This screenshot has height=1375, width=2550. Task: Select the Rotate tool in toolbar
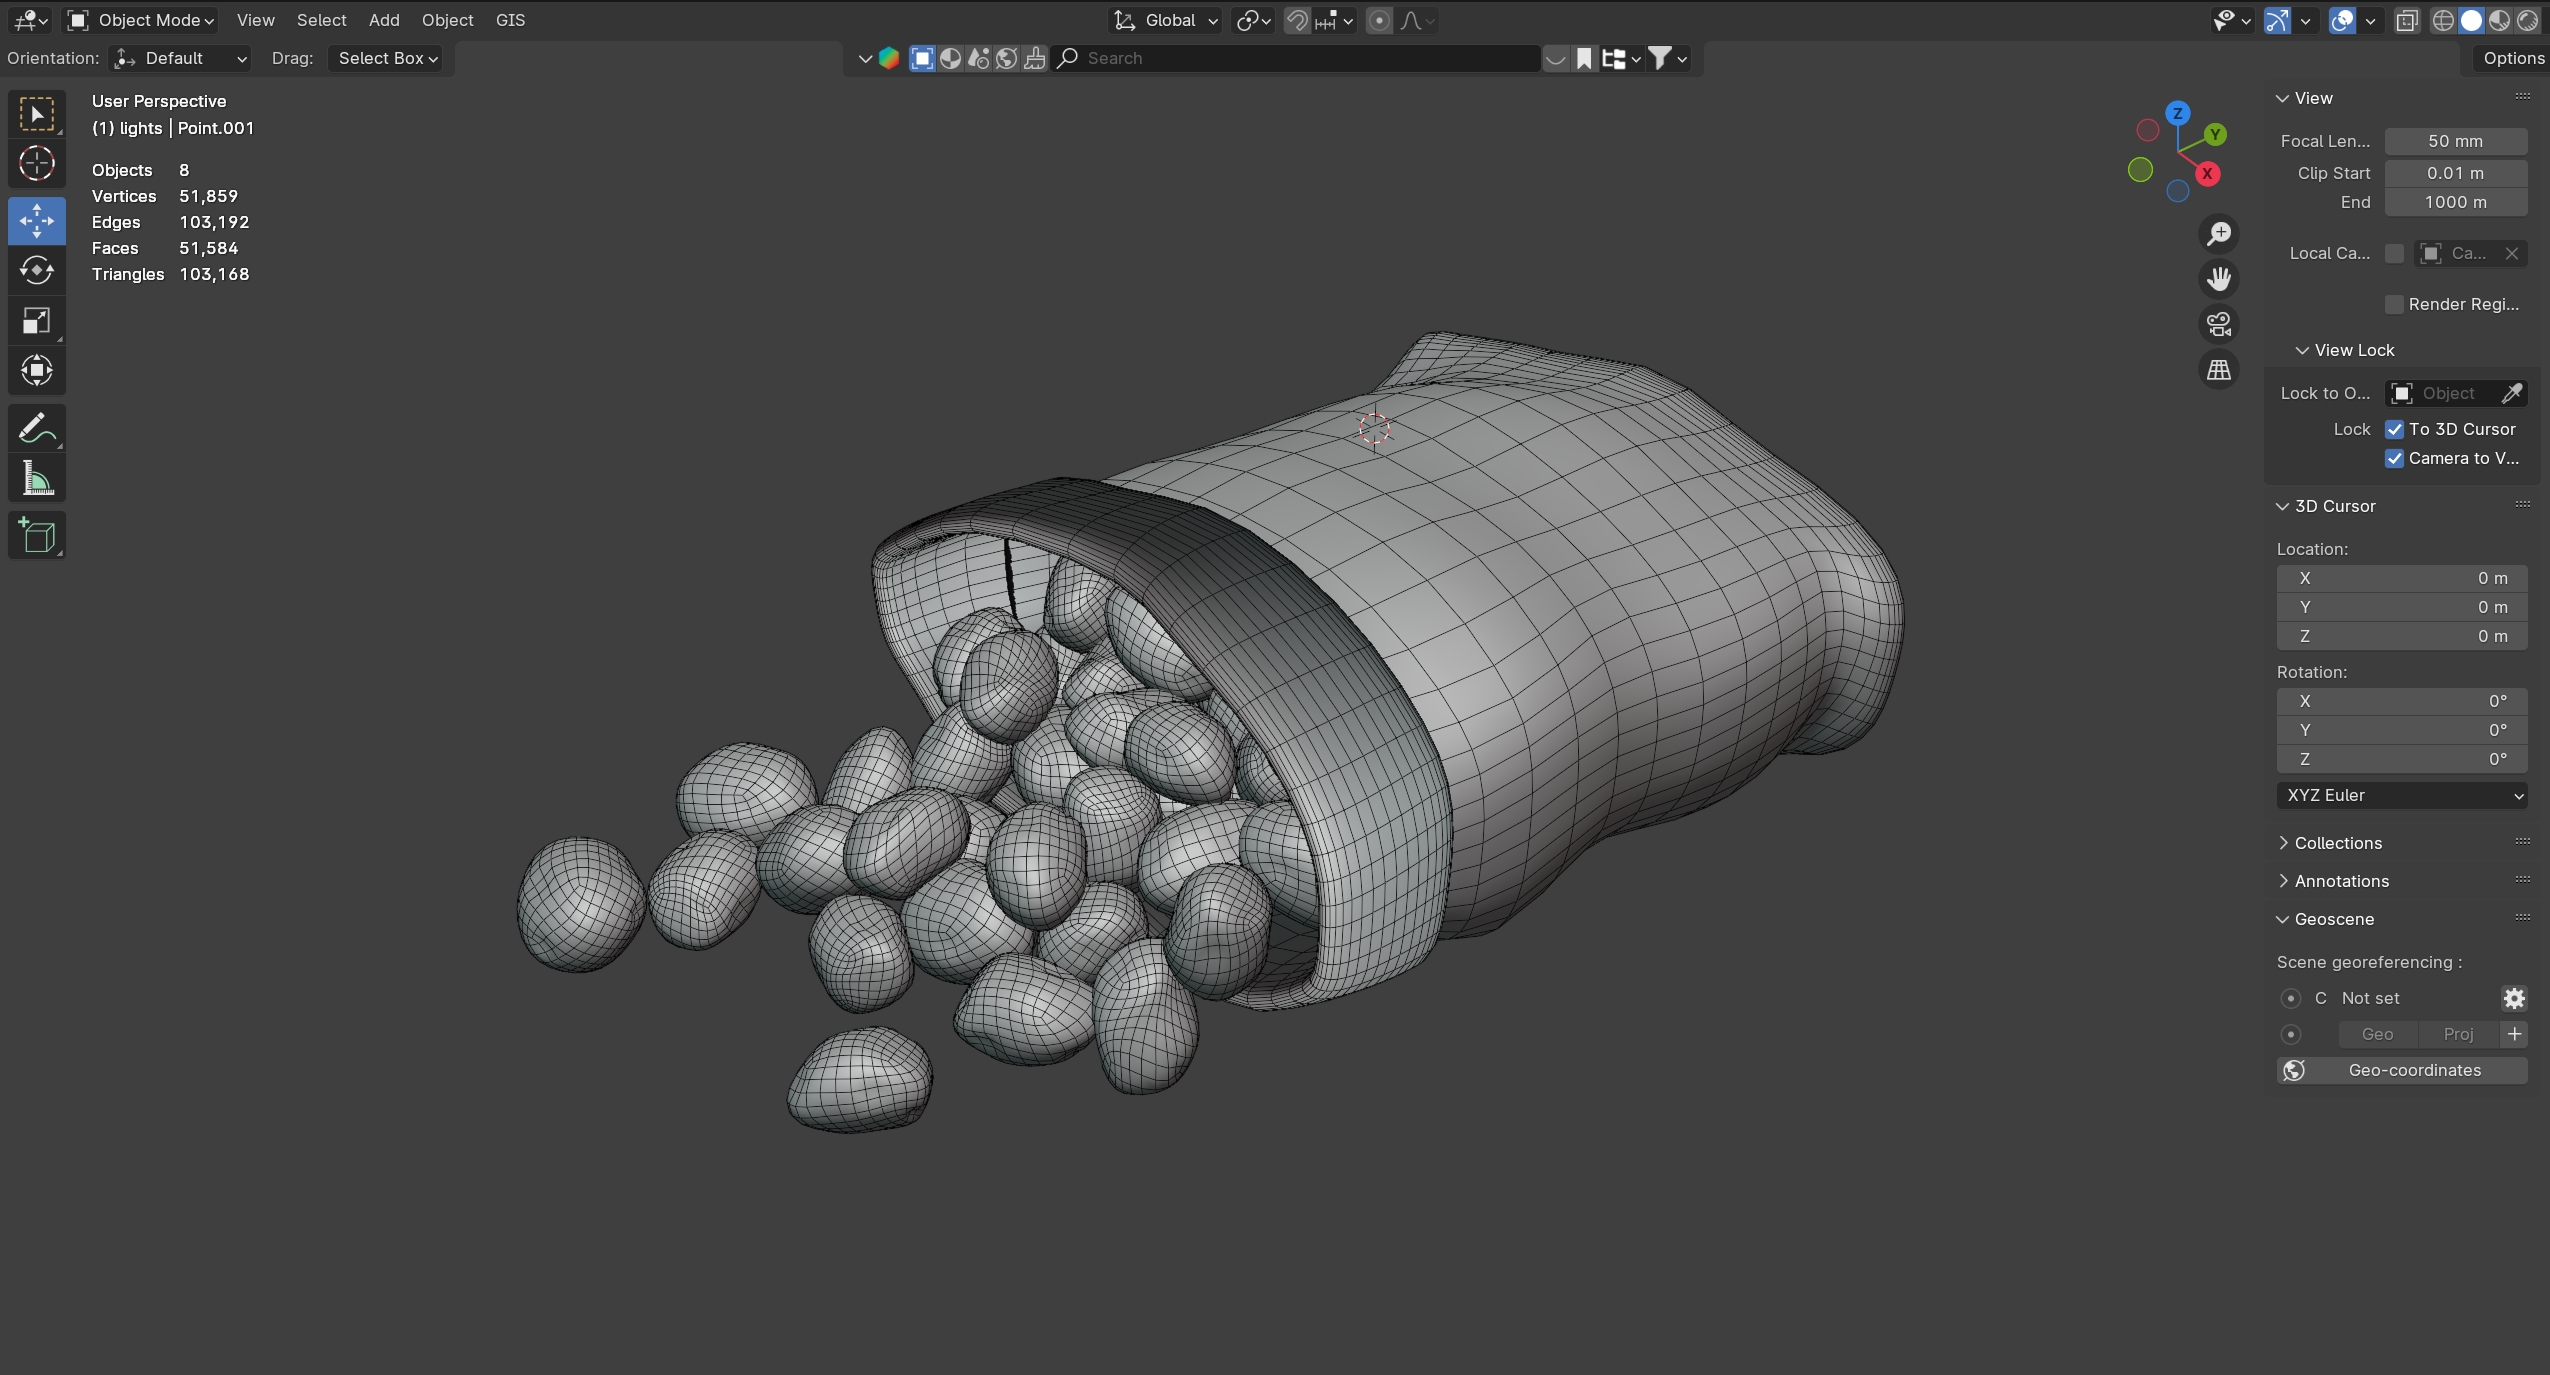[37, 271]
